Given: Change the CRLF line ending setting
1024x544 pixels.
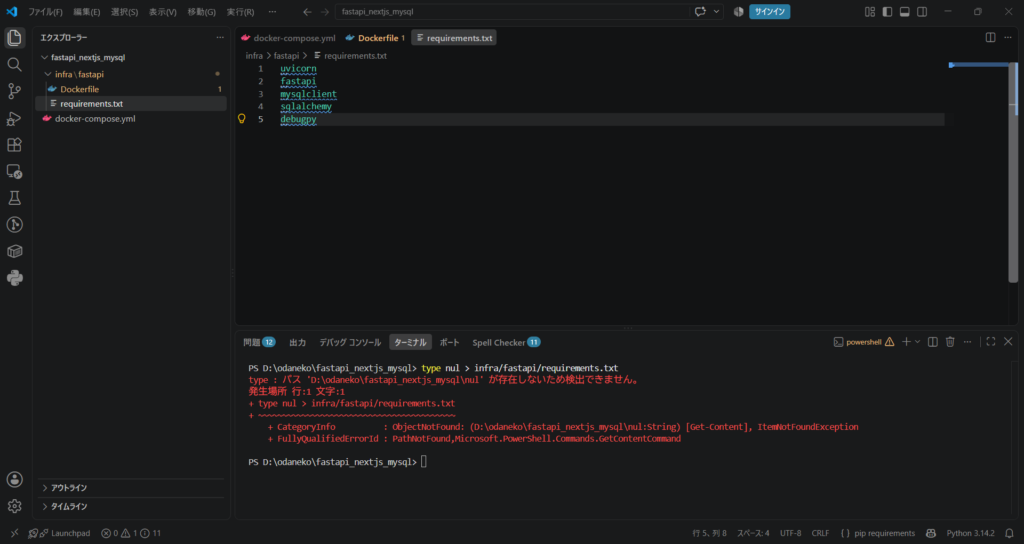Looking at the screenshot, I should (820, 533).
